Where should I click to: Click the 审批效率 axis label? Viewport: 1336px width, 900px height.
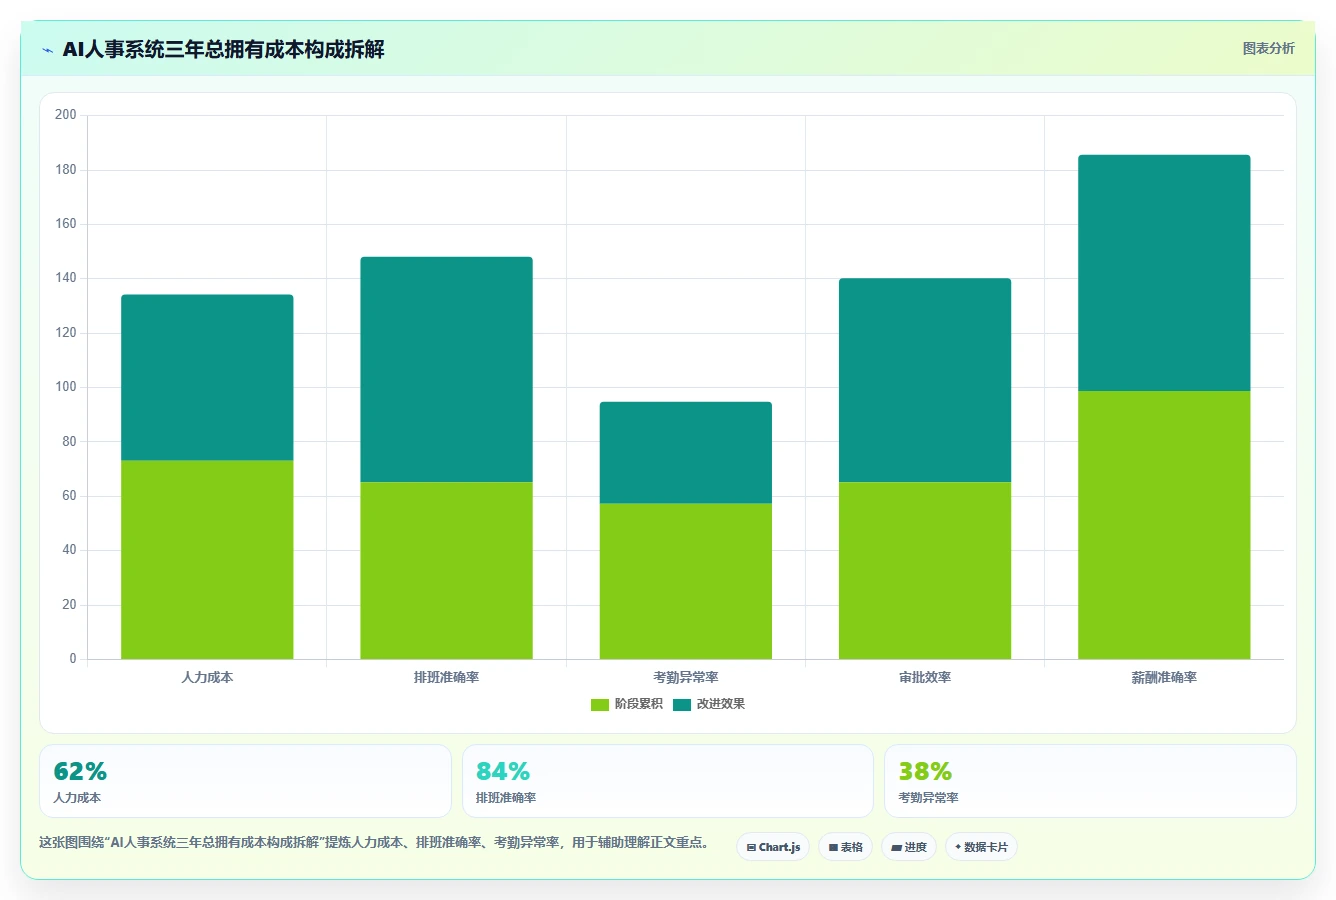(x=925, y=677)
